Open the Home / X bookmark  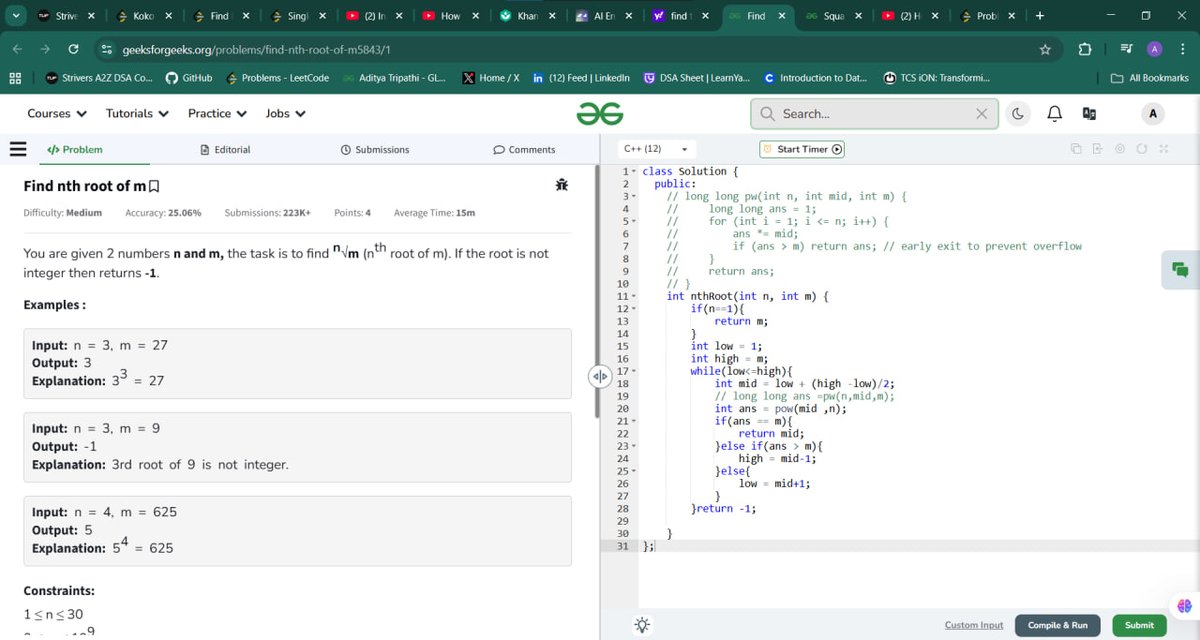point(490,78)
